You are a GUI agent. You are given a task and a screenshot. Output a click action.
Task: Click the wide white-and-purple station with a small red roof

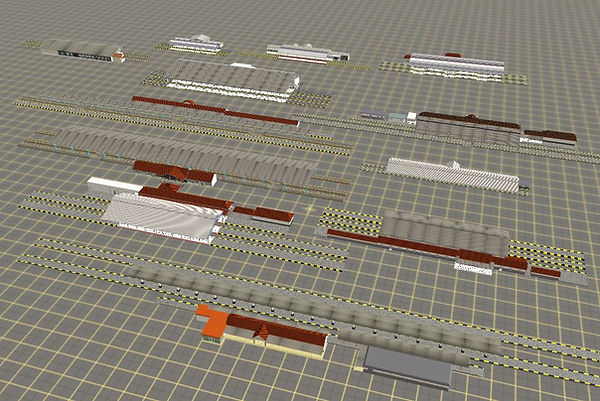pyautogui.click(x=455, y=65)
